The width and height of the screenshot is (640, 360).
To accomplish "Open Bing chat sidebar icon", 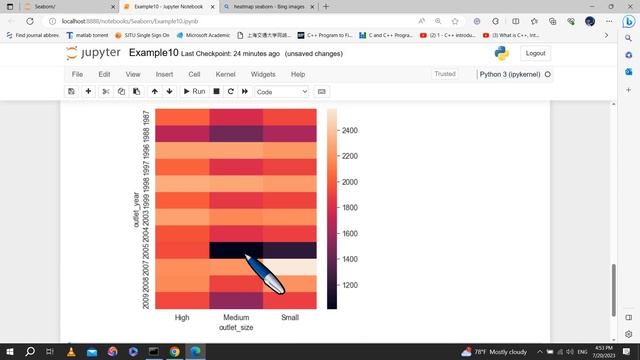I will coord(629,22).
